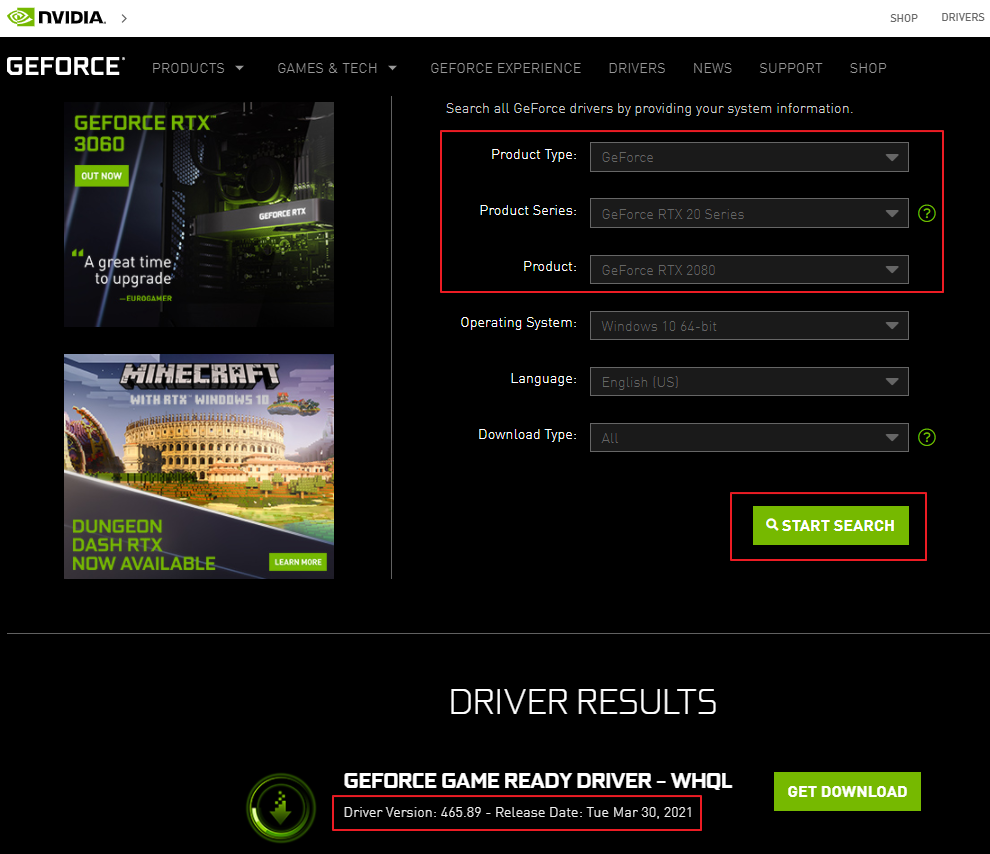Screen dimensions: 990x854
Task: Click the chevron next to NVIDIA logo
Action: coord(124,18)
